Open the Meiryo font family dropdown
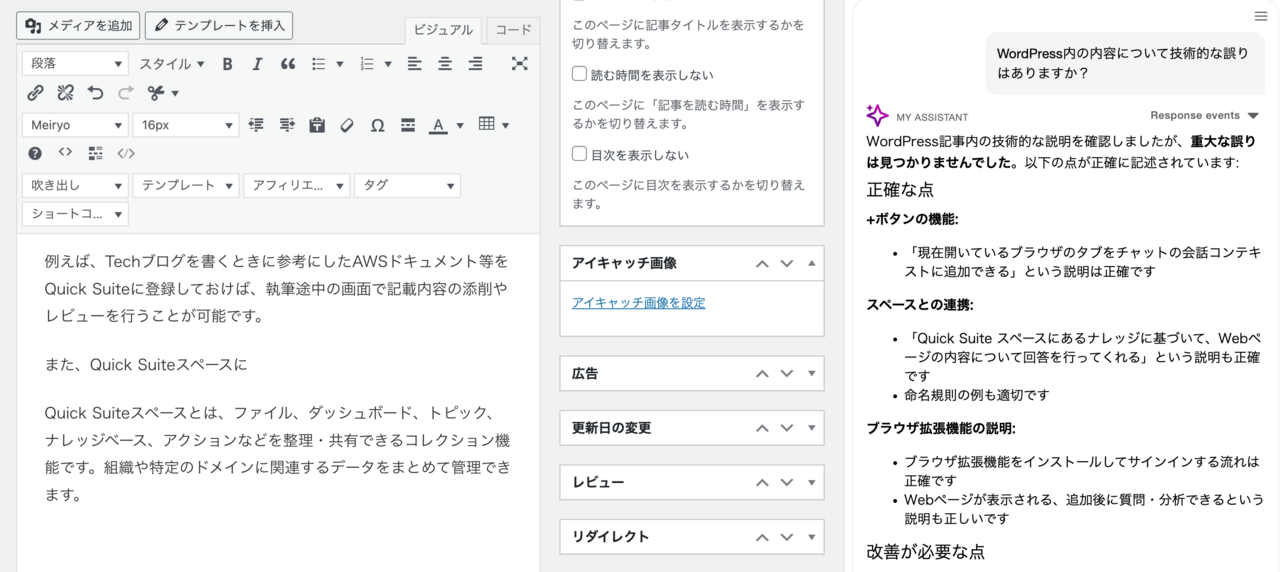 (x=75, y=125)
